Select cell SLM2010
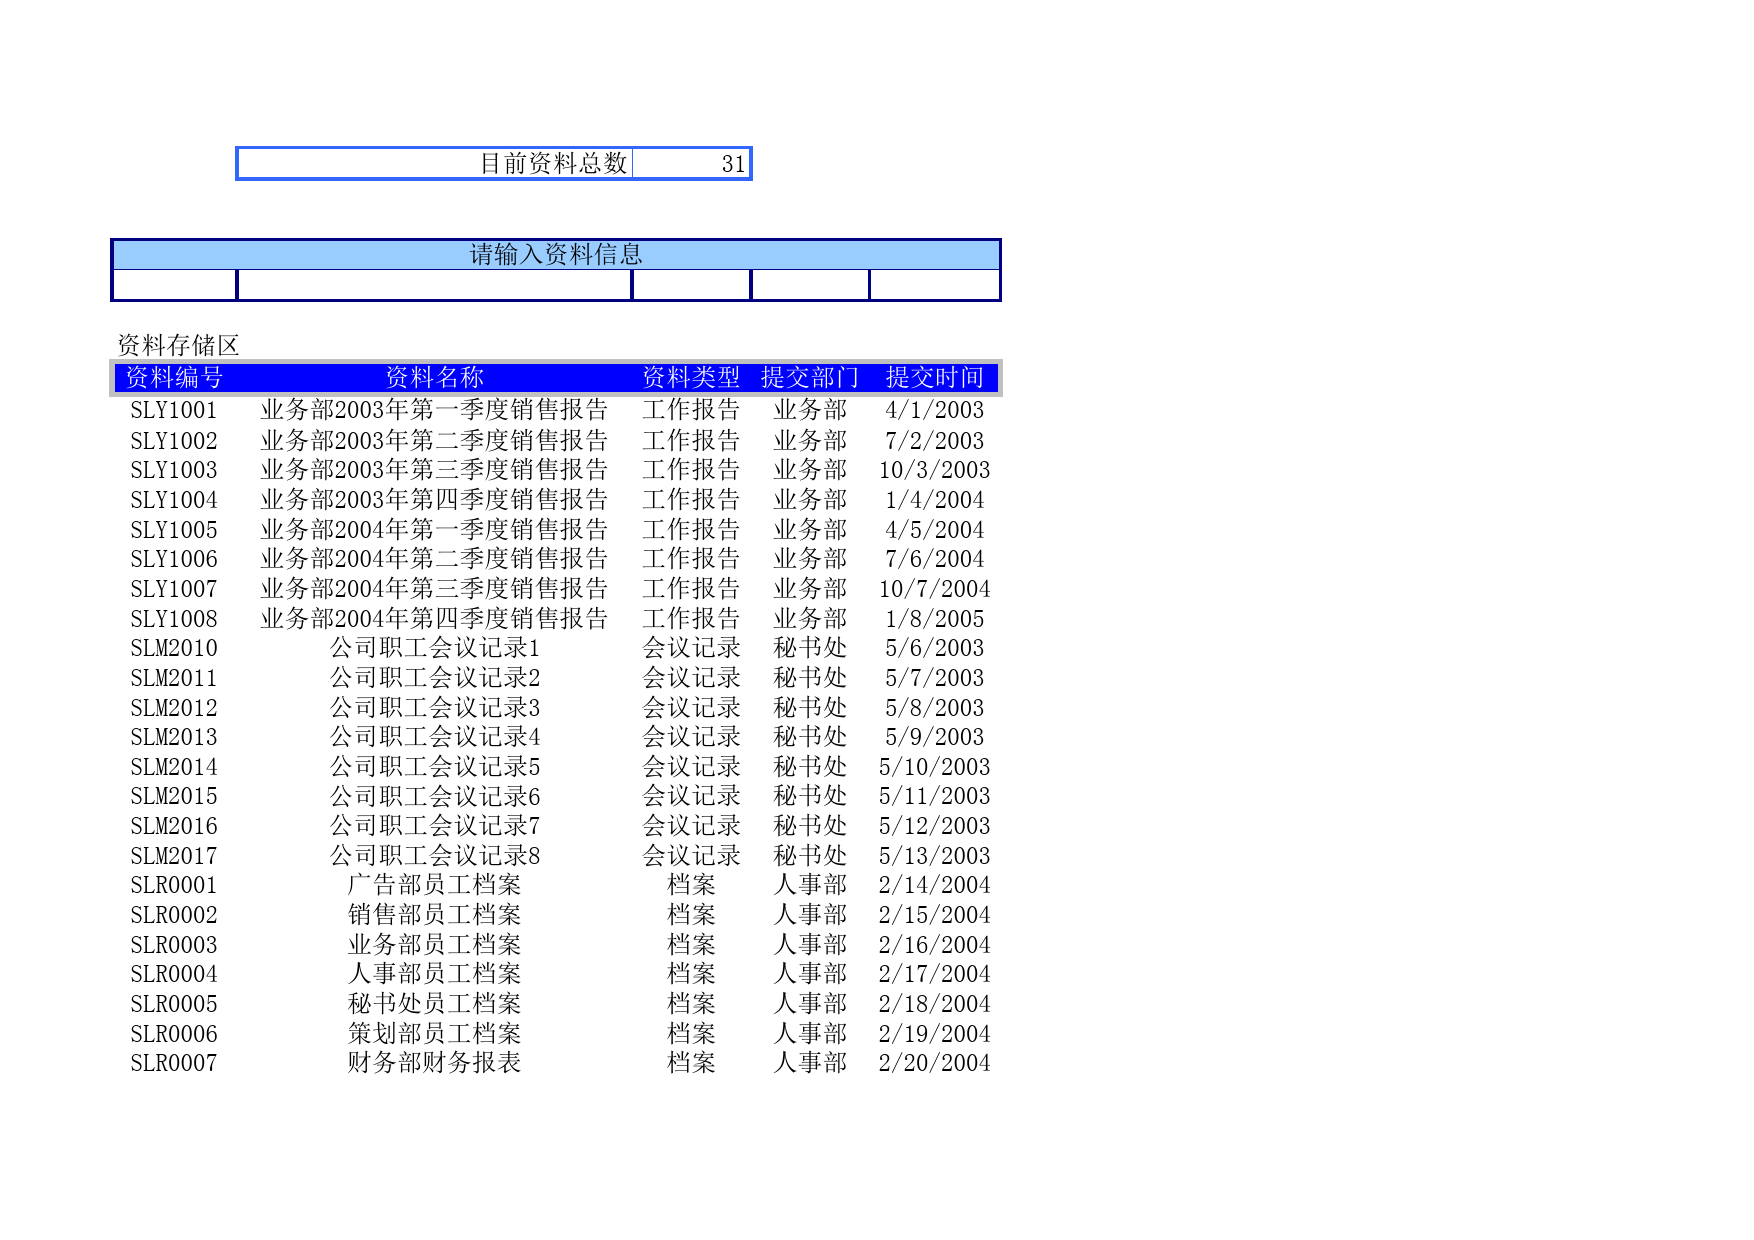The height and width of the screenshot is (1240, 1754). tap(174, 648)
